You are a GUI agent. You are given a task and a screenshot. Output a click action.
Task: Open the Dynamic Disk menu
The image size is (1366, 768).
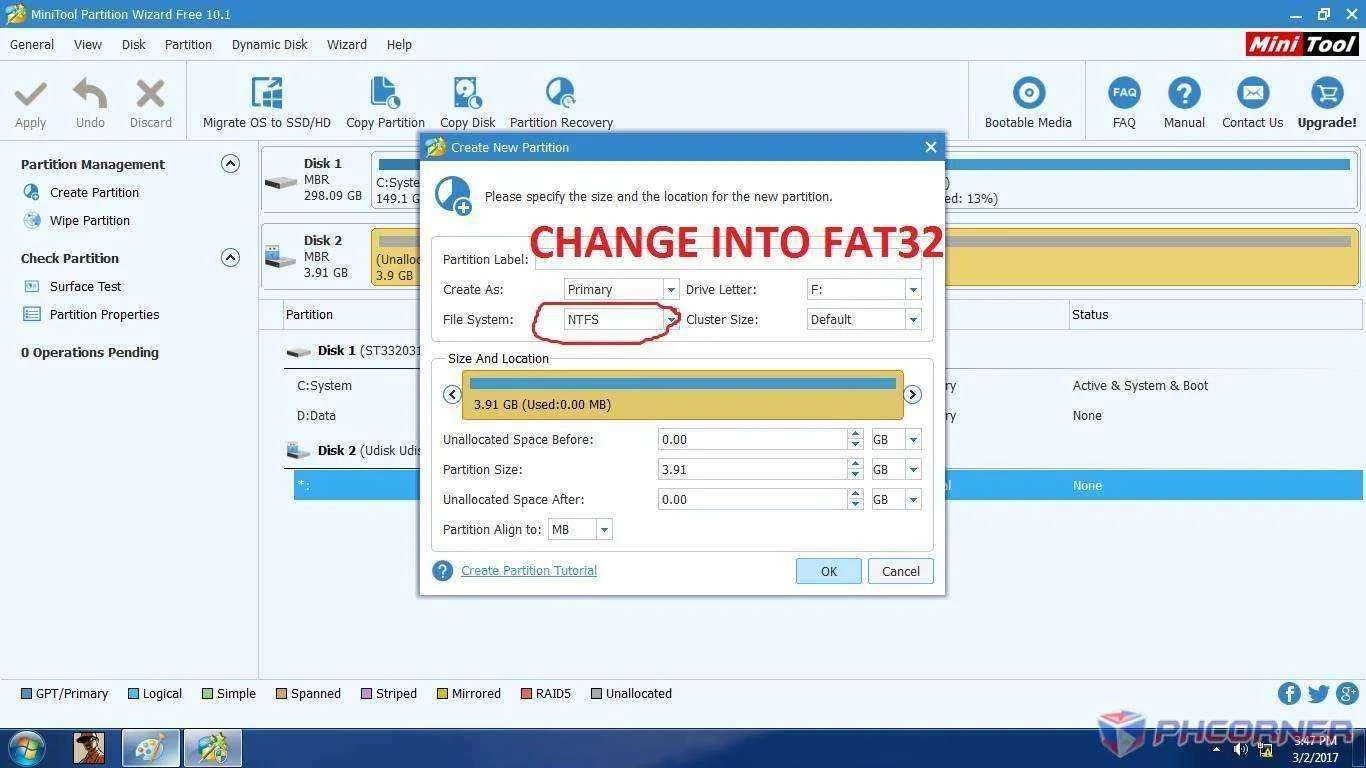270,44
